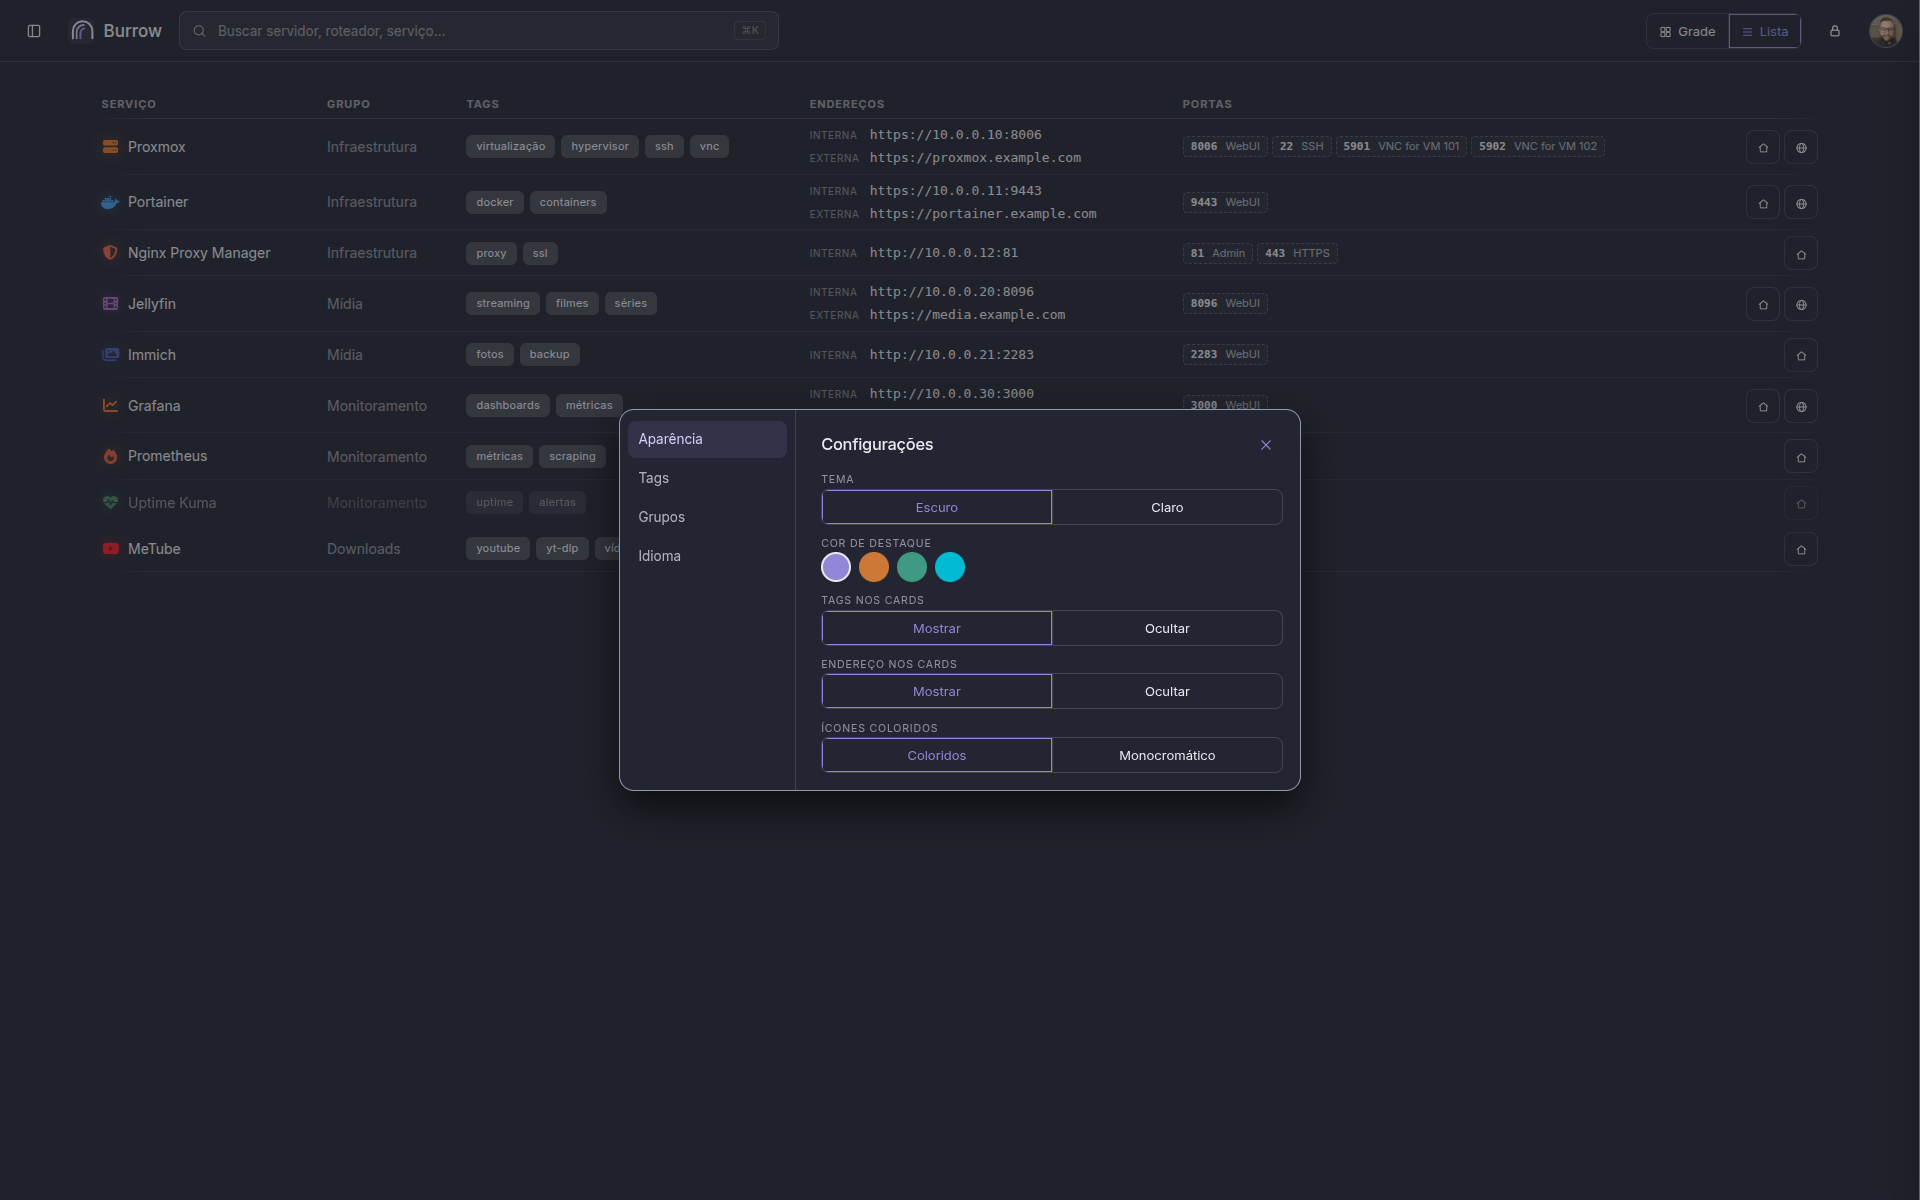
Task: Click Nginx Proxy Manager home icon
Action: click(x=1801, y=254)
